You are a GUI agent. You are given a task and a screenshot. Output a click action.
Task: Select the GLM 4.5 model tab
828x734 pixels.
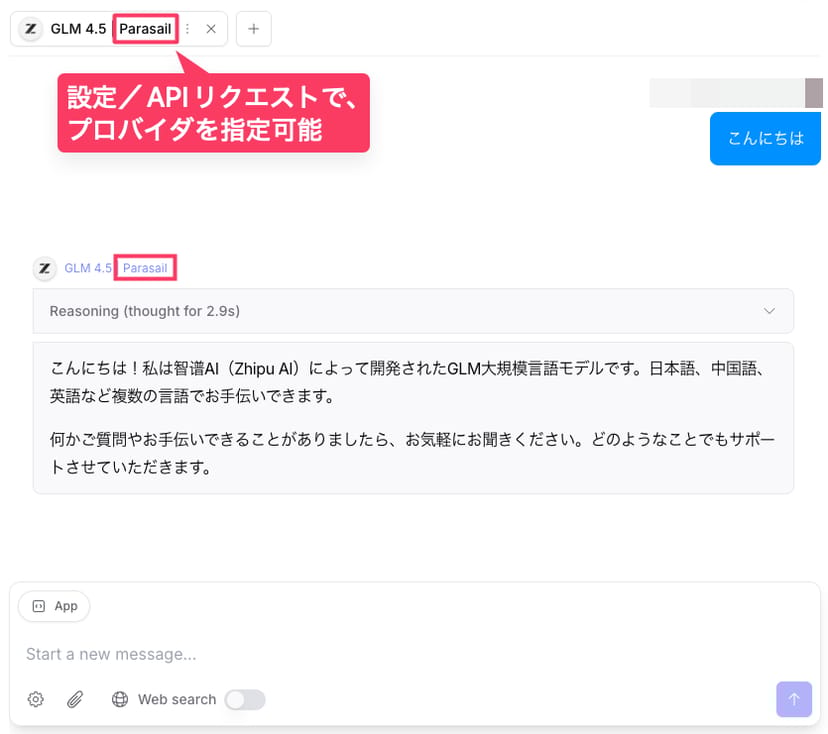pos(78,29)
